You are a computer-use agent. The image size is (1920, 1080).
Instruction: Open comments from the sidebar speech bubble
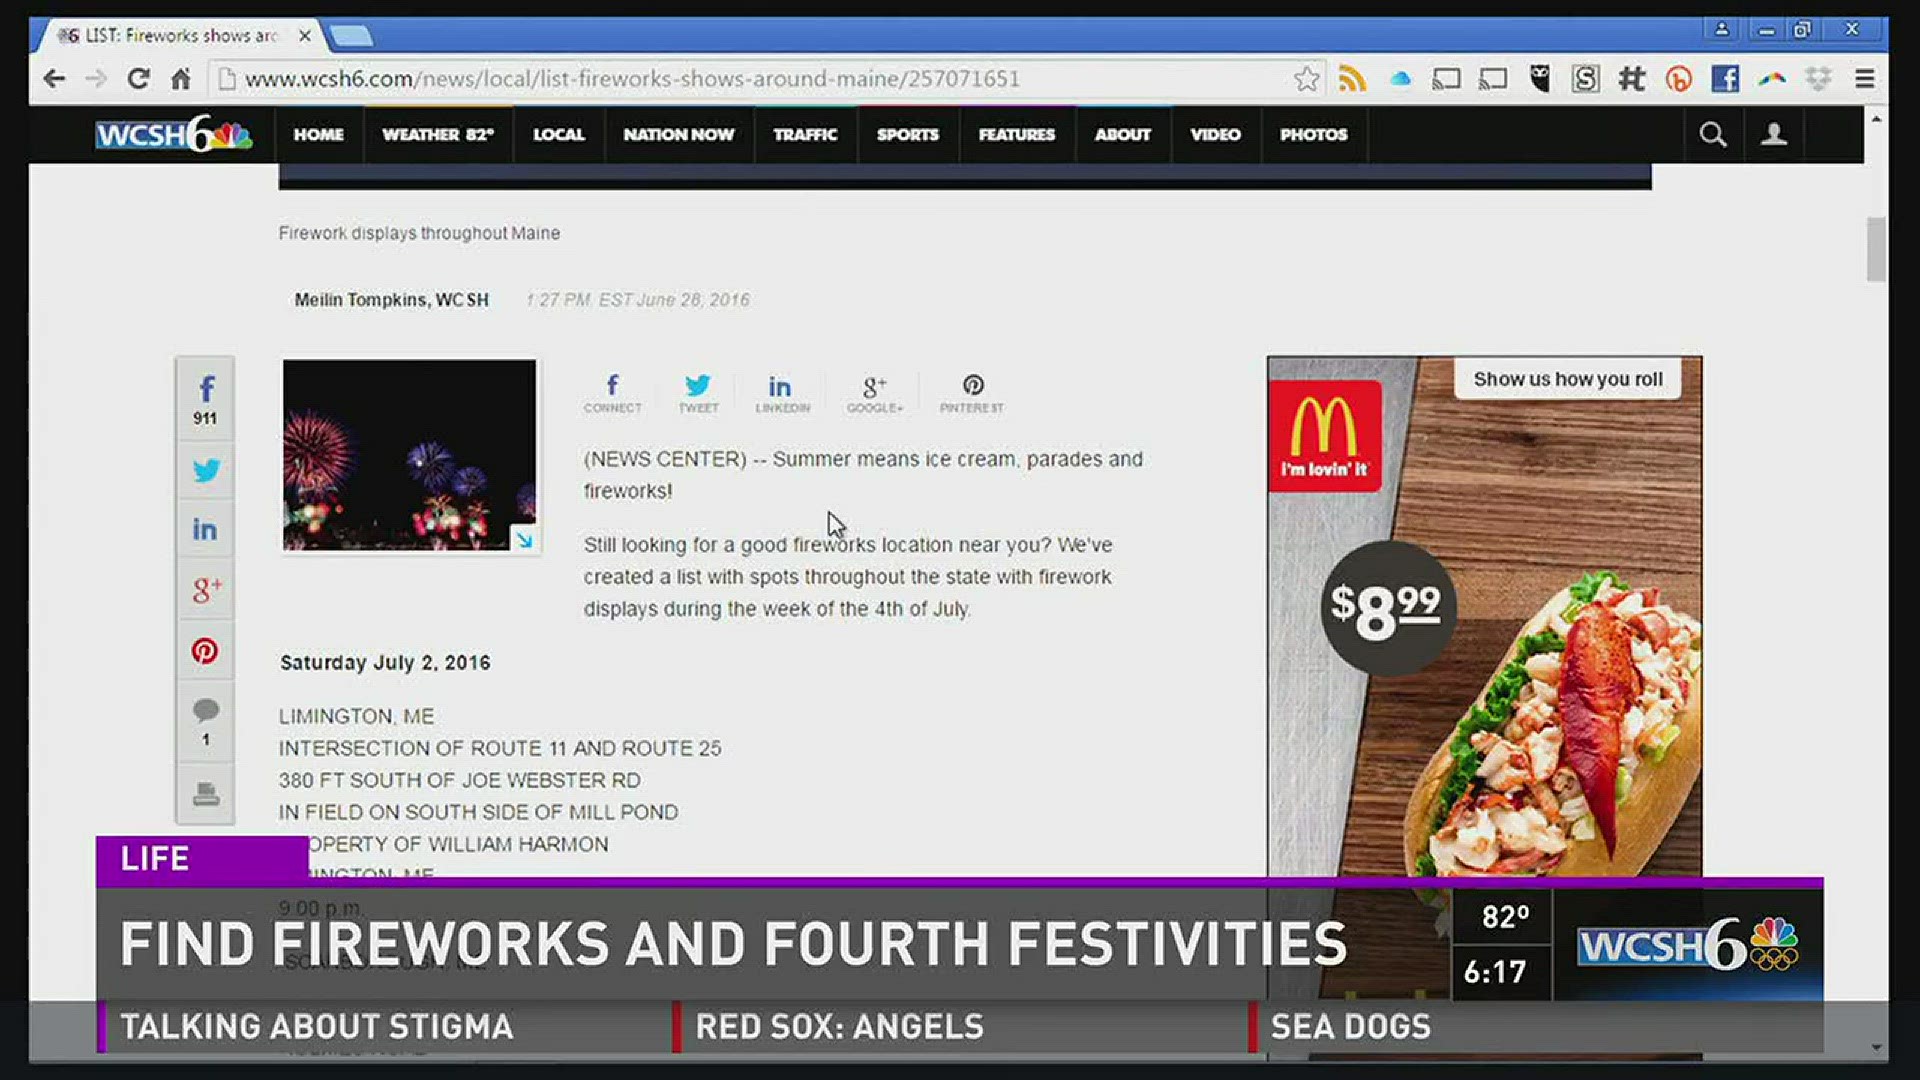pos(206,722)
